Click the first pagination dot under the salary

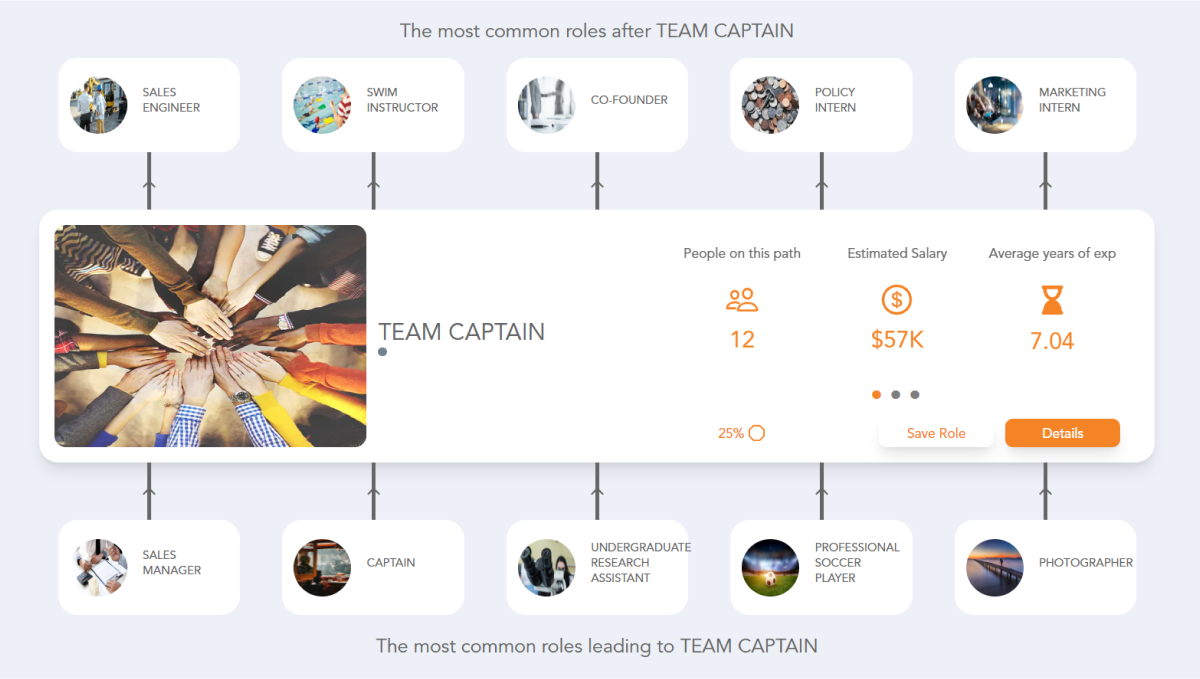pyautogui.click(x=876, y=394)
